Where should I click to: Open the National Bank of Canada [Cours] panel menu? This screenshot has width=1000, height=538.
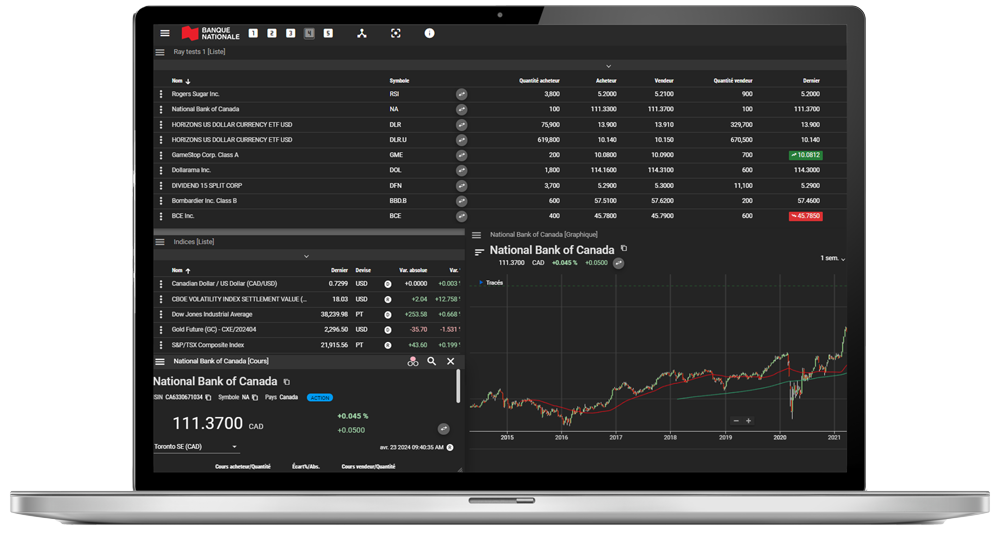coord(160,361)
